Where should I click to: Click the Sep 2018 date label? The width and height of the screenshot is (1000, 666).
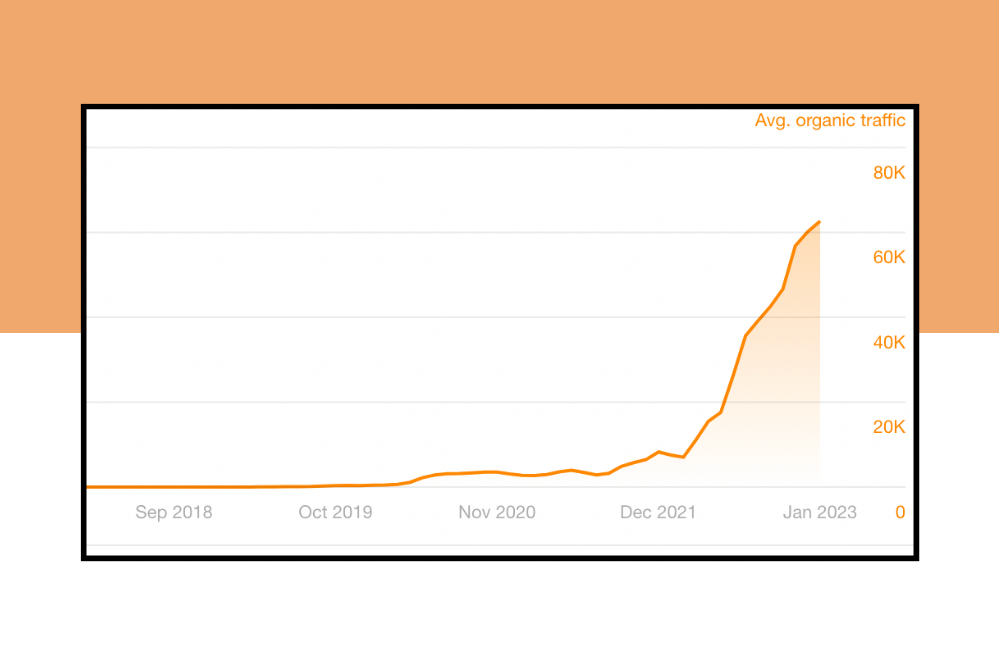(174, 512)
